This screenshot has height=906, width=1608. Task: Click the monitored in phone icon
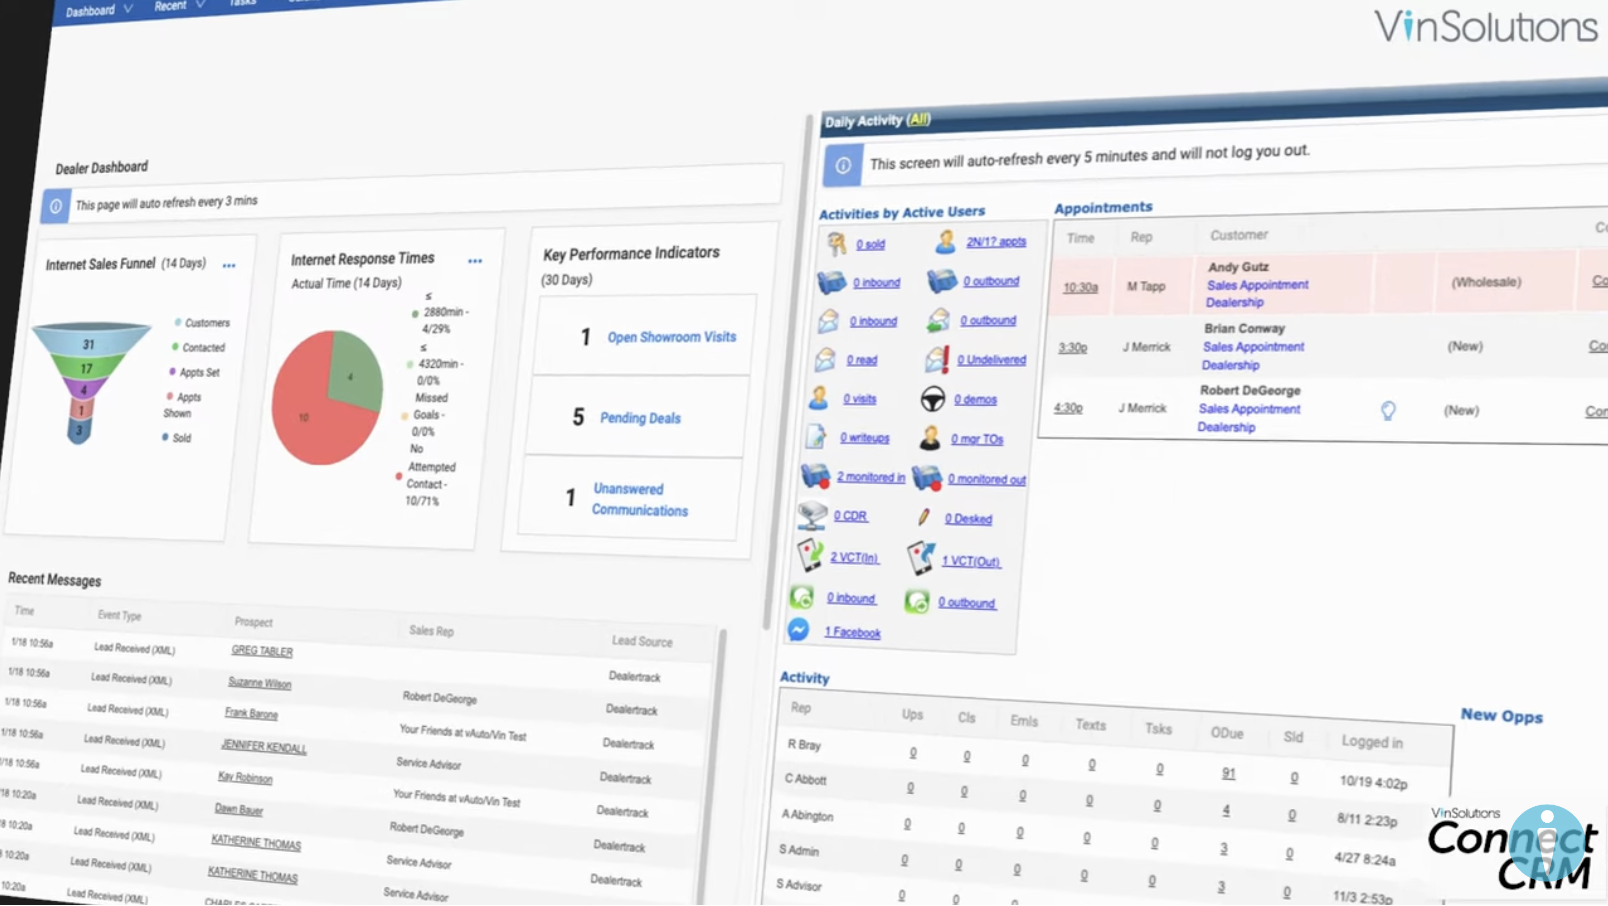816,477
